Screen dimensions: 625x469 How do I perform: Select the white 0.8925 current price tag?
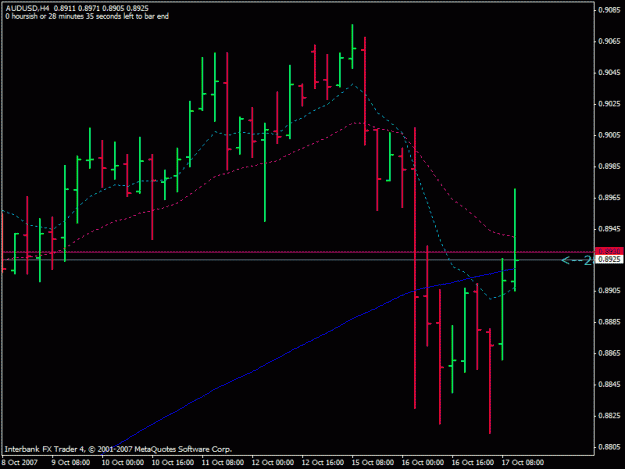(x=609, y=259)
